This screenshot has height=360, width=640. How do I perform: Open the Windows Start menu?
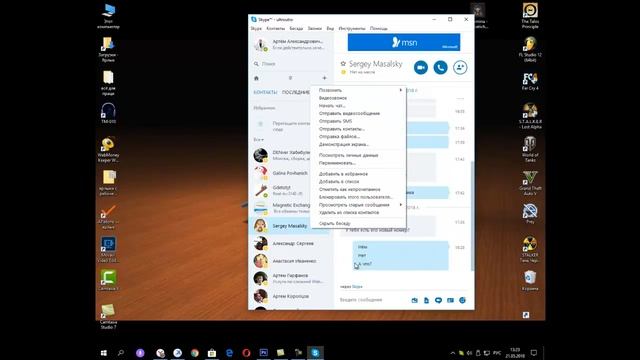tap(104, 353)
